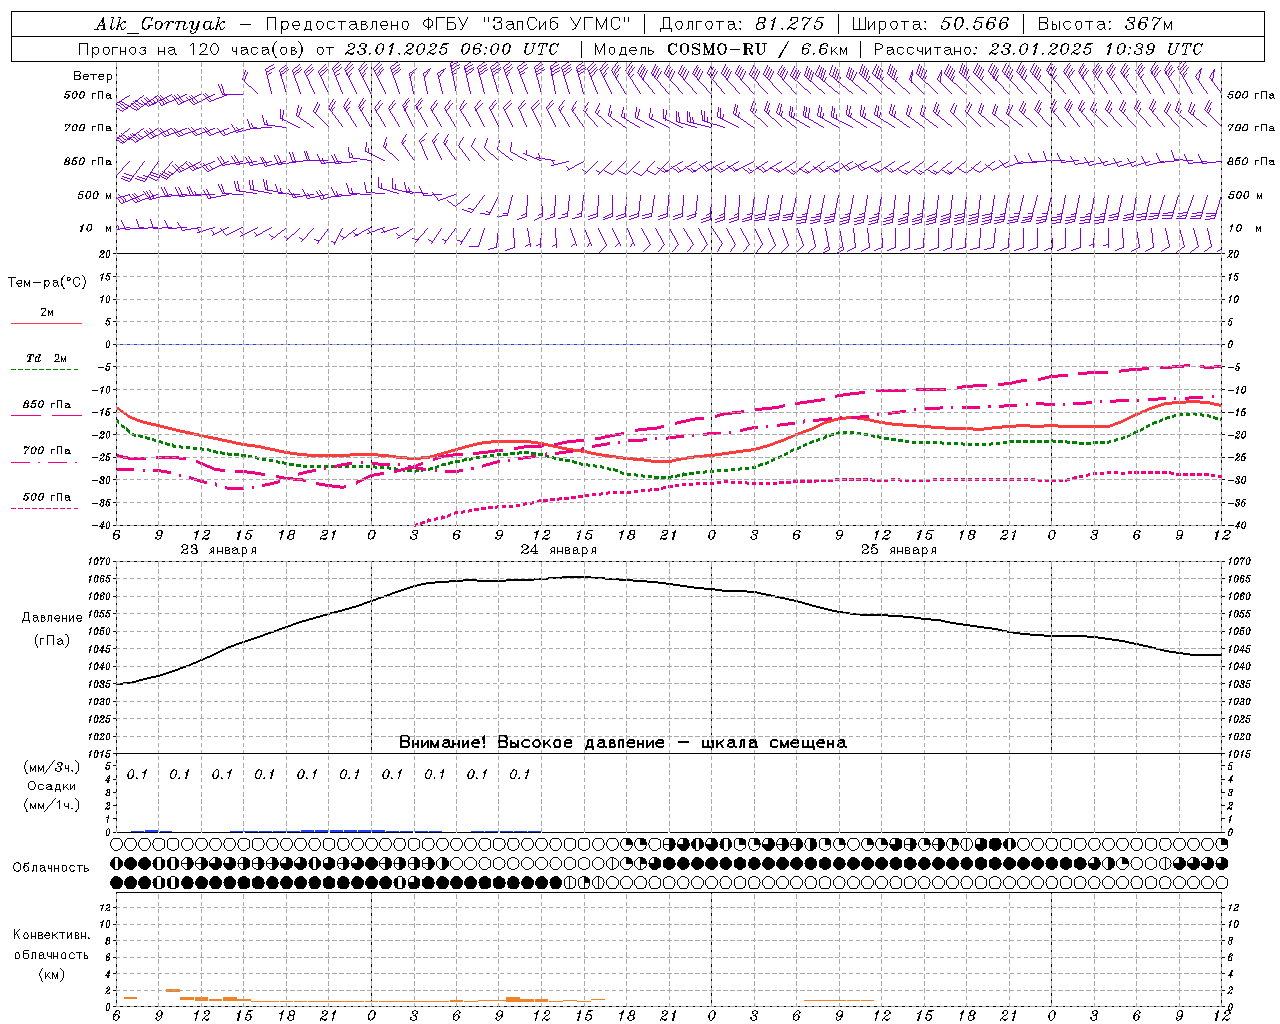Click the Конвективн. label
Image resolution: width=1280 pixels, height=1024 pixels.
[x=51, y=935]
